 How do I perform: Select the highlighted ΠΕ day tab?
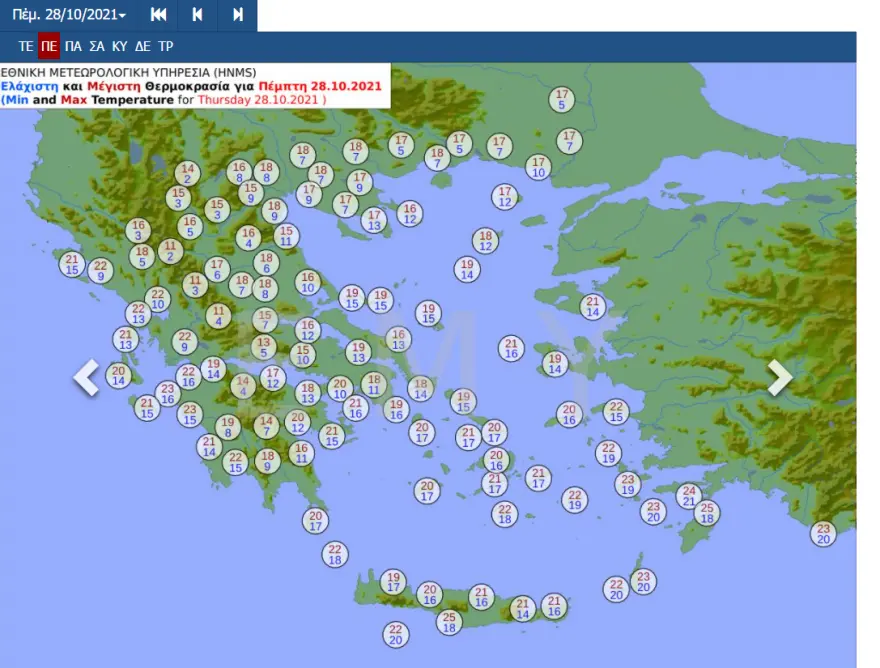tap(49, 47)
